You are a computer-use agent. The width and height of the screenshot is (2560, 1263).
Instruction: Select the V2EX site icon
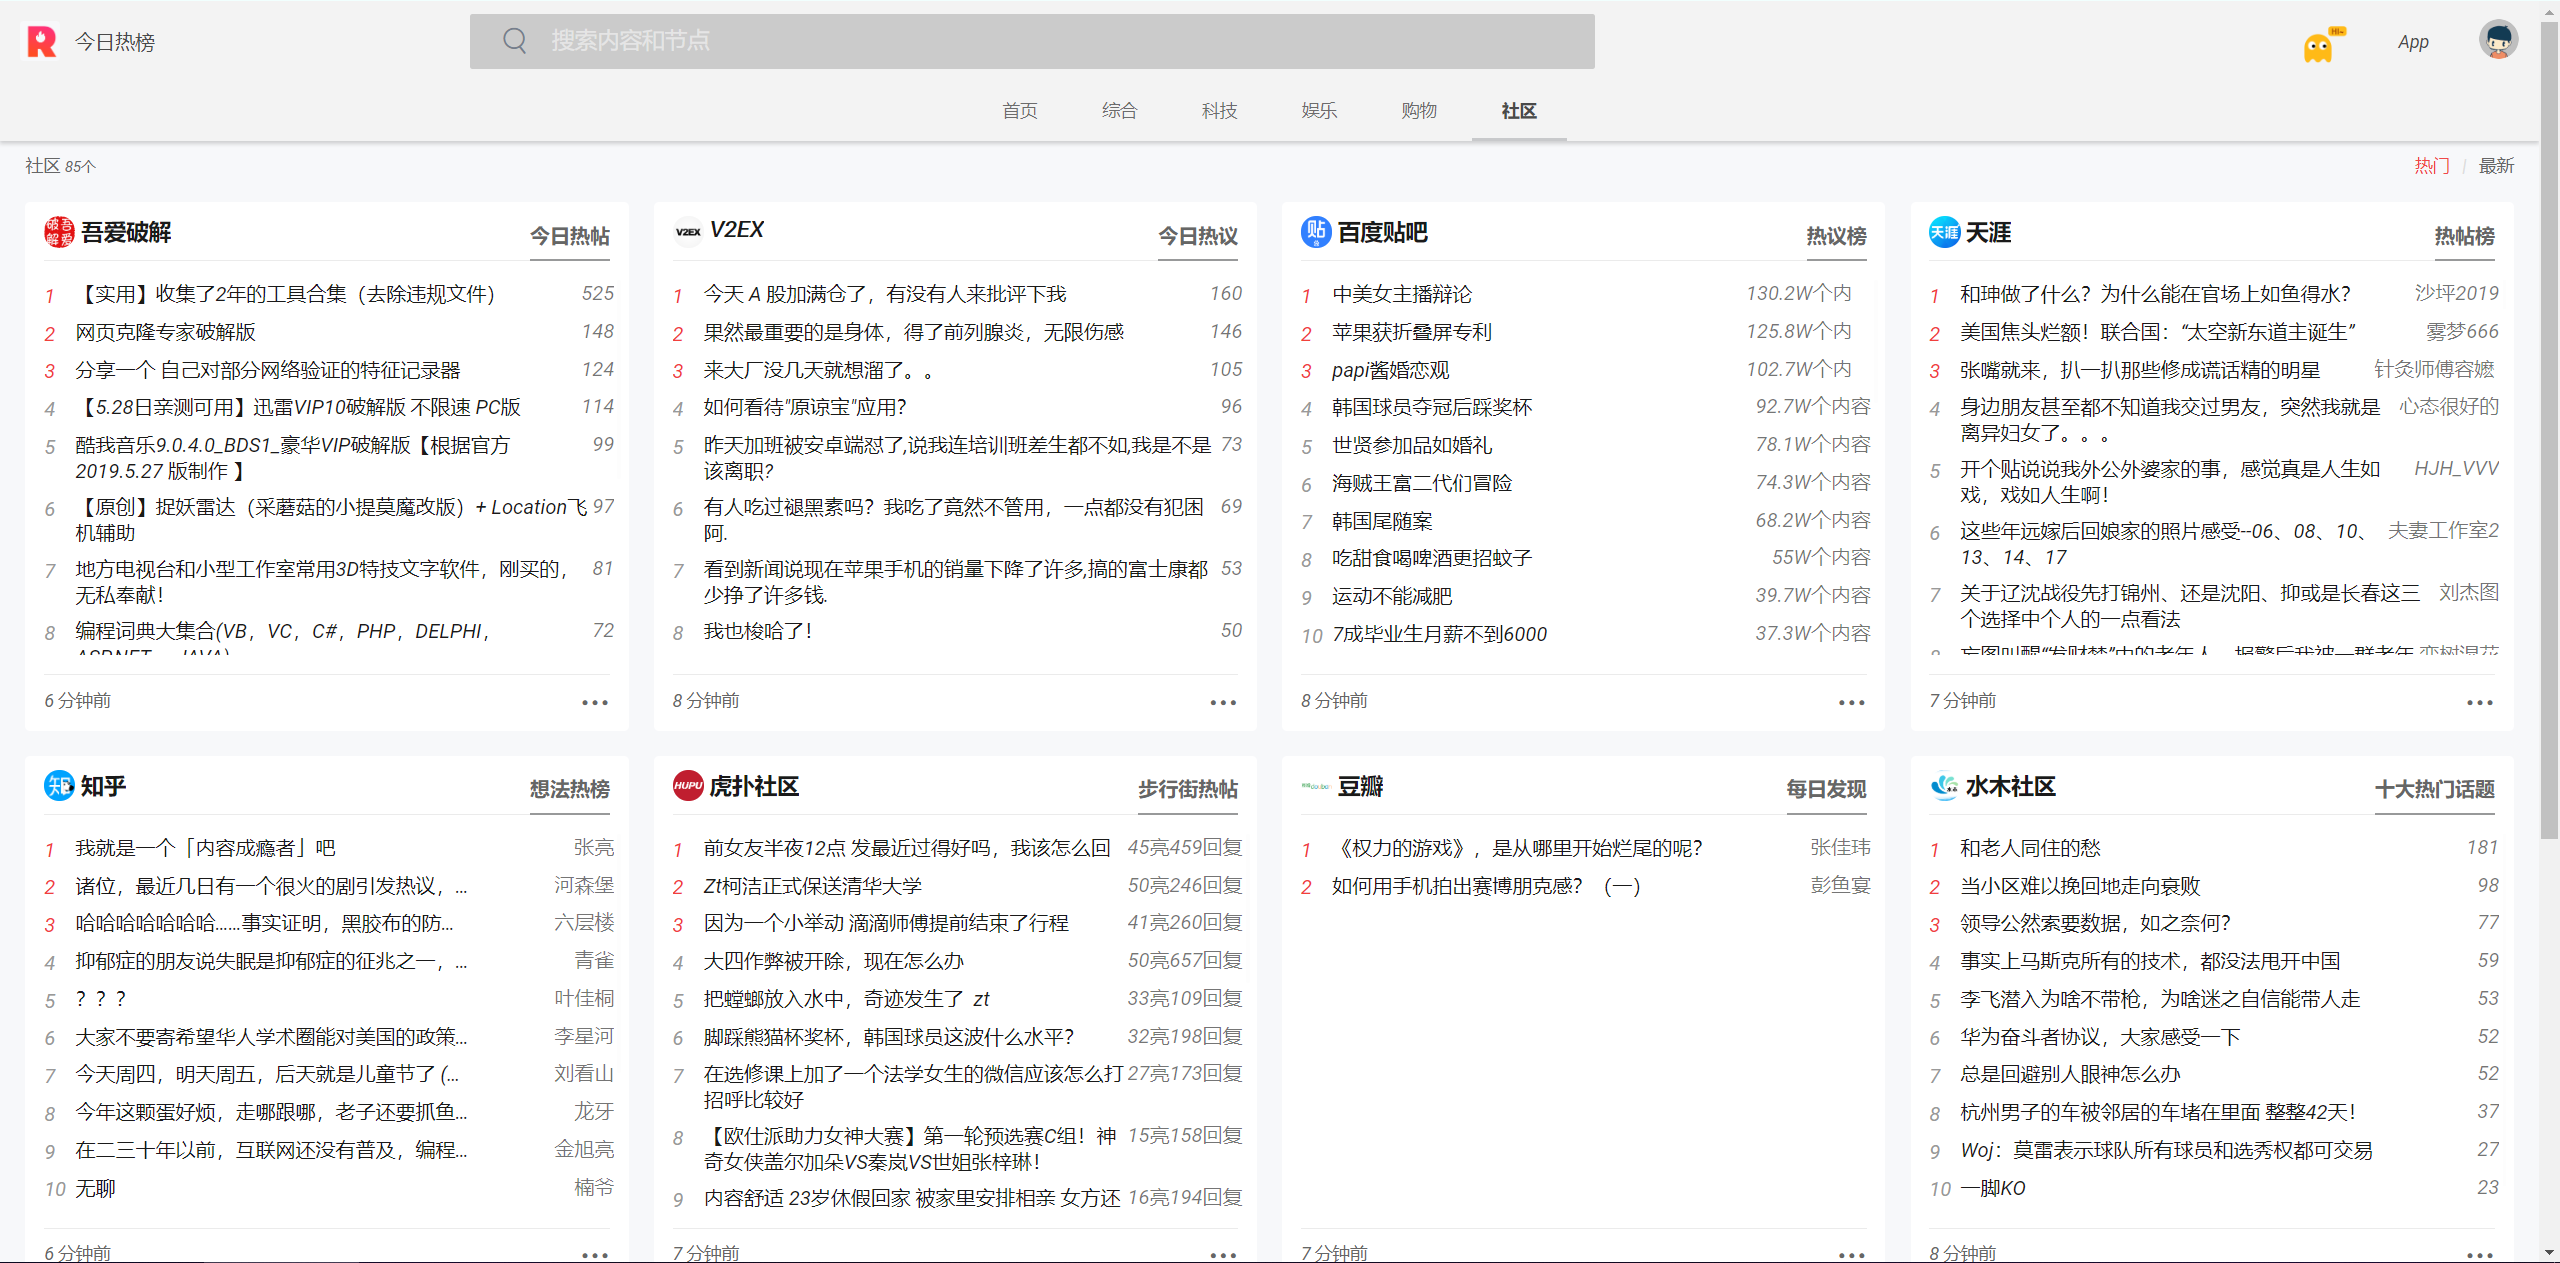[x=689, y=230]
